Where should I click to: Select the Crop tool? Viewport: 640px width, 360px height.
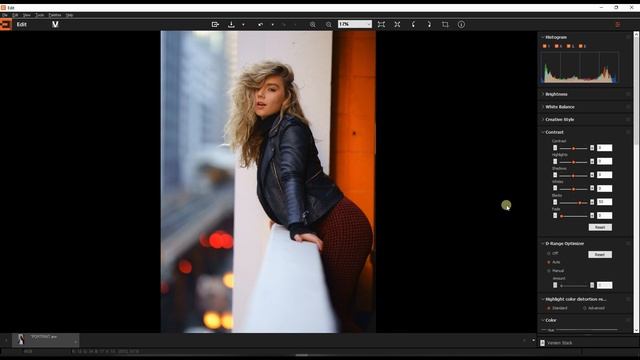[445, 24]
